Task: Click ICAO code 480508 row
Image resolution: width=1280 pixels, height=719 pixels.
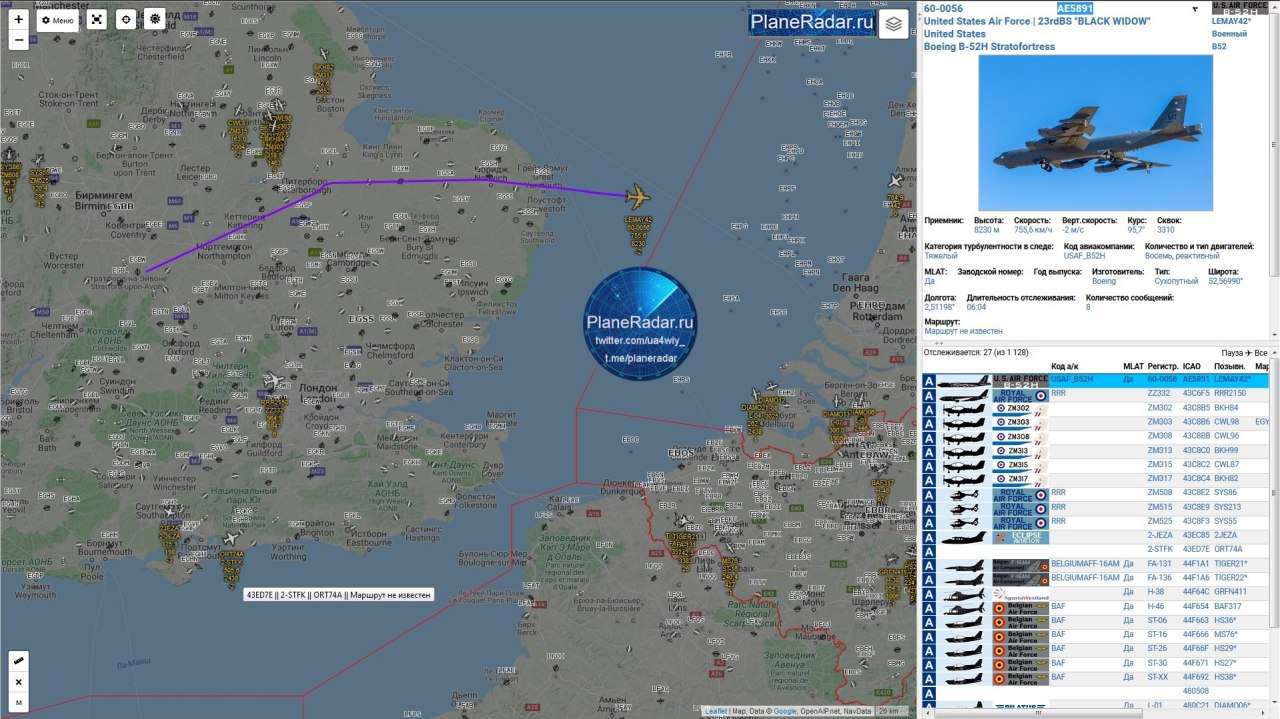Action: tap(1196, 691)
